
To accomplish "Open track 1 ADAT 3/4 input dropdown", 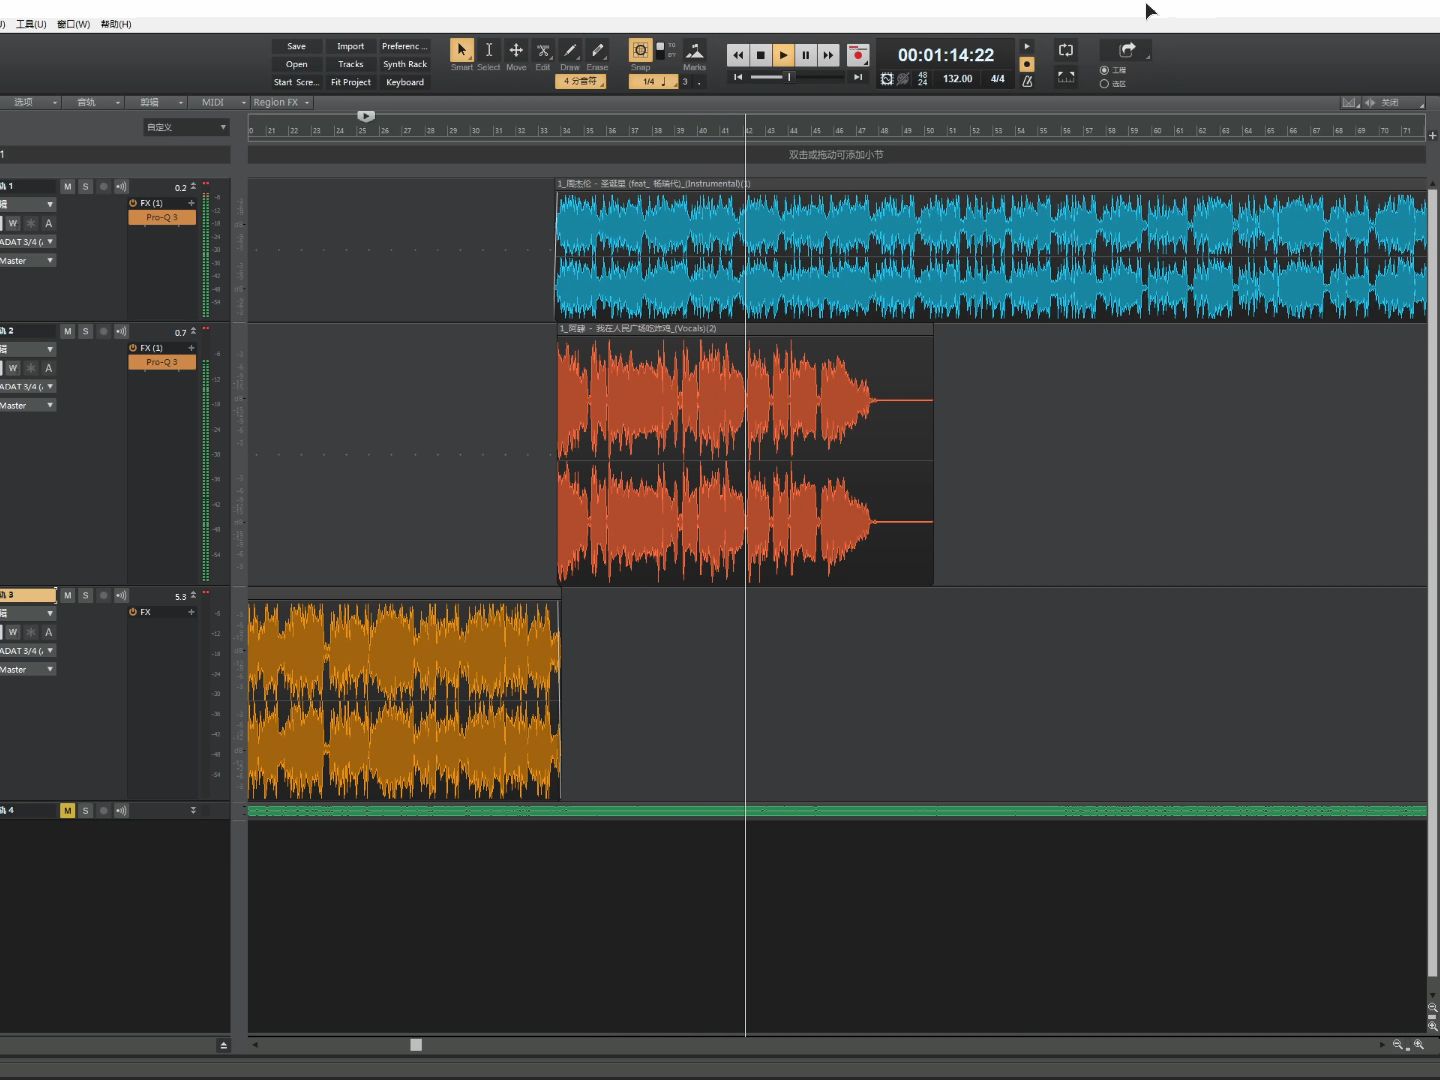I will [27, 242].
